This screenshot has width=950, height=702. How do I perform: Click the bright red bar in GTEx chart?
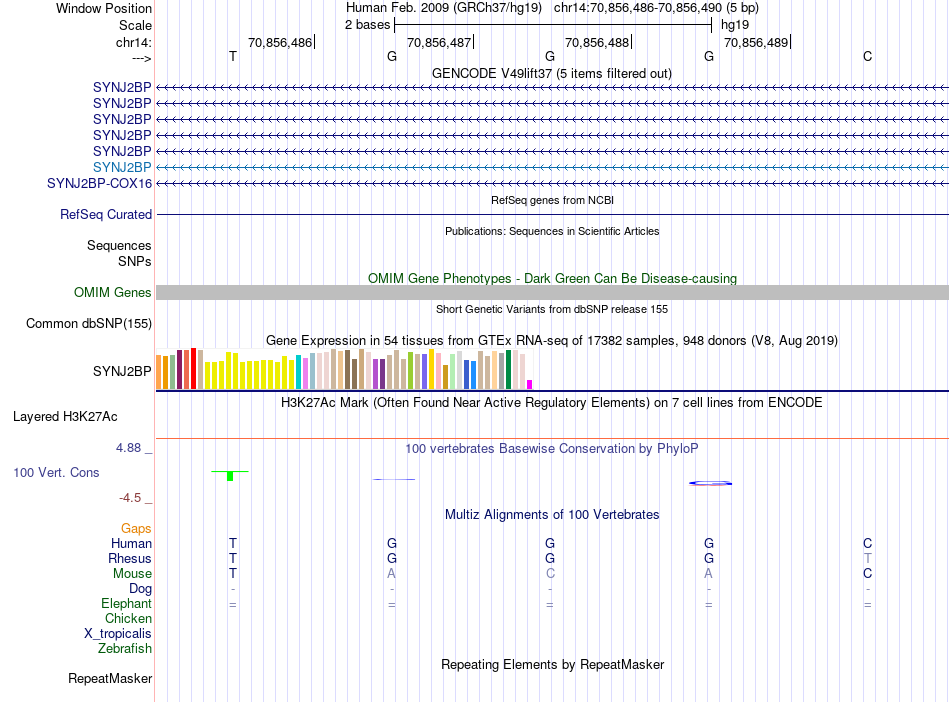[x=193, y=368]
